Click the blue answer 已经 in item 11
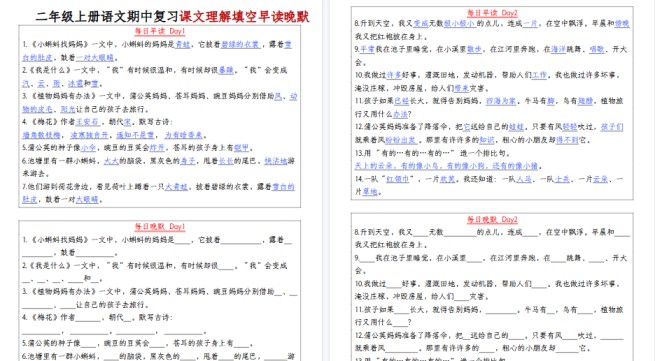Screen dimensions: 655x361 (402, 101)
